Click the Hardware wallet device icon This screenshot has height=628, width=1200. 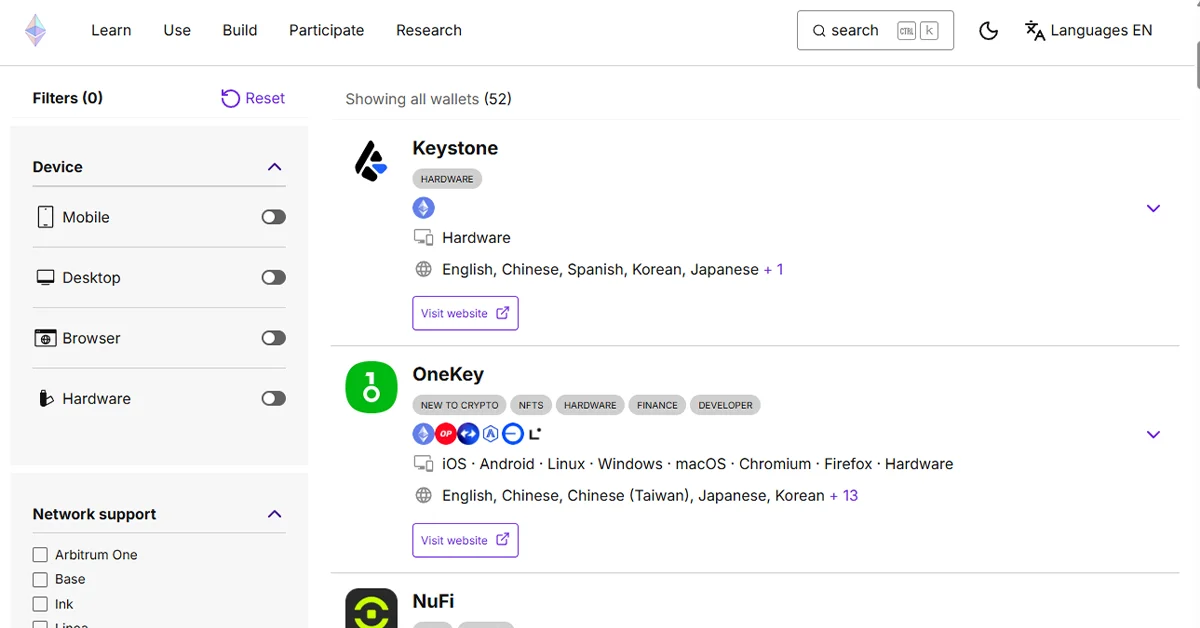[45, 398]
